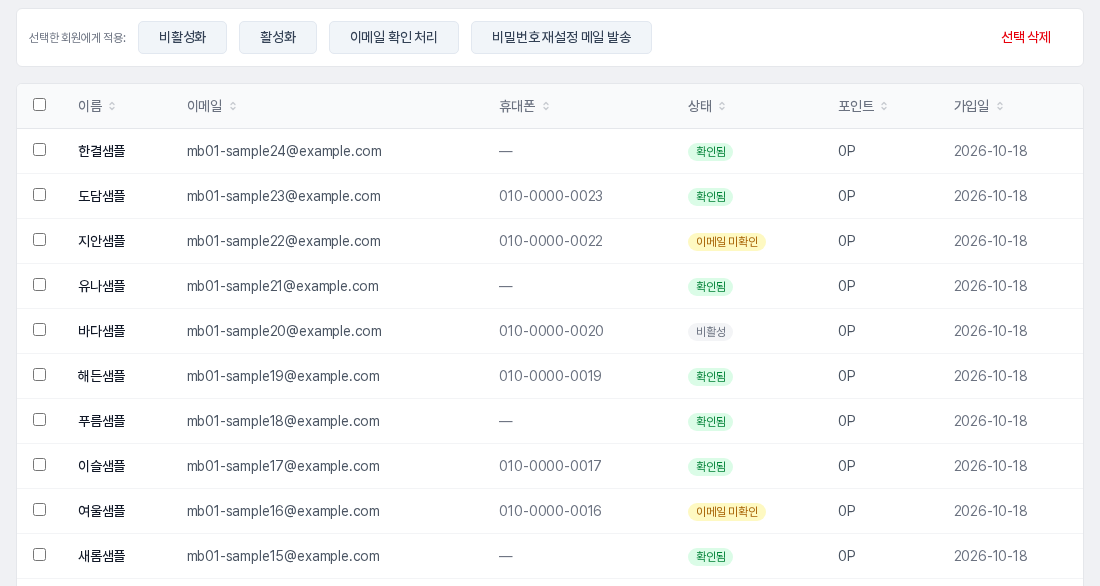Click email mb01-sample21@example.com
1100x586 pixels.
(x=283, y=286)
